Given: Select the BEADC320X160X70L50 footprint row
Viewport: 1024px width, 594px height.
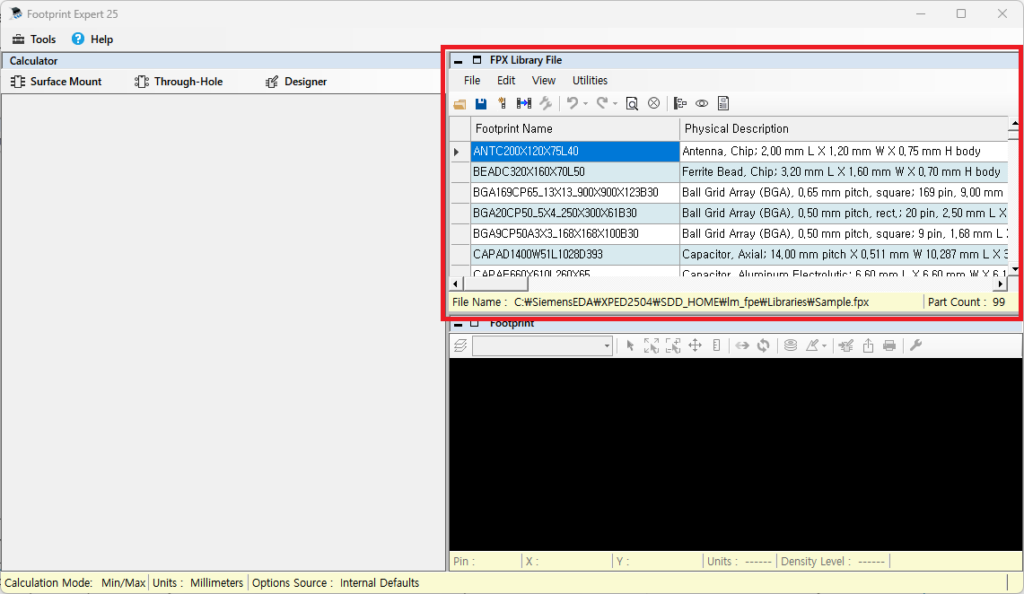Looking at the screenshot, I should [x=575, y=172].
